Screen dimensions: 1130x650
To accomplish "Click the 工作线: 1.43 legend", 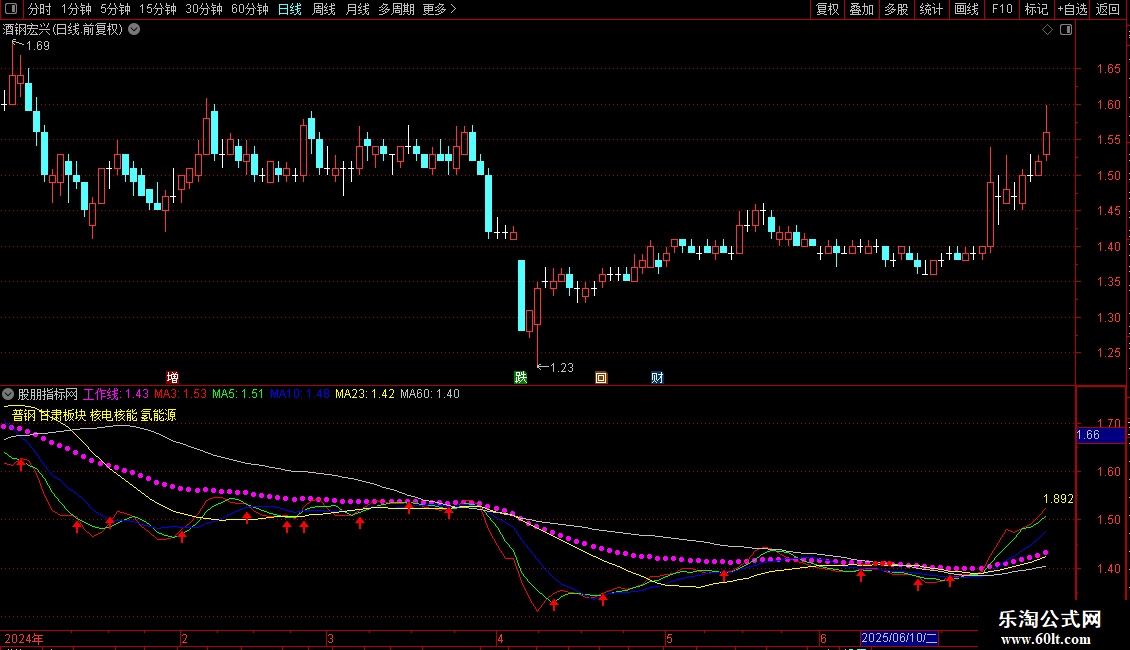I will (116, 394).
